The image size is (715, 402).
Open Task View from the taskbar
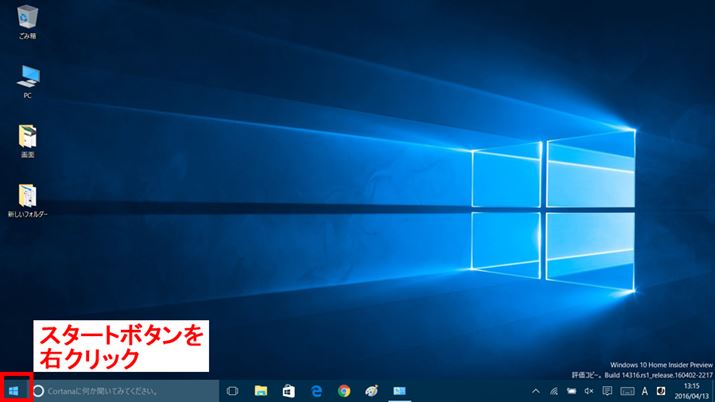(x=232, y=391)
